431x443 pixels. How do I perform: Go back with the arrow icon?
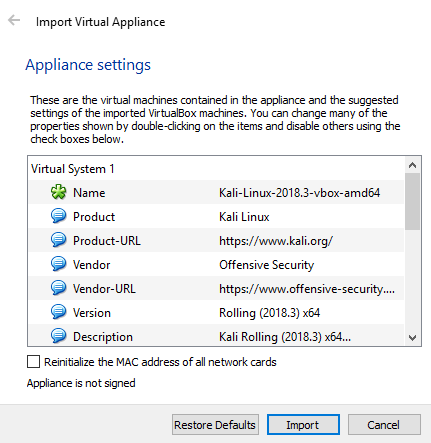(x=14, y=21)
